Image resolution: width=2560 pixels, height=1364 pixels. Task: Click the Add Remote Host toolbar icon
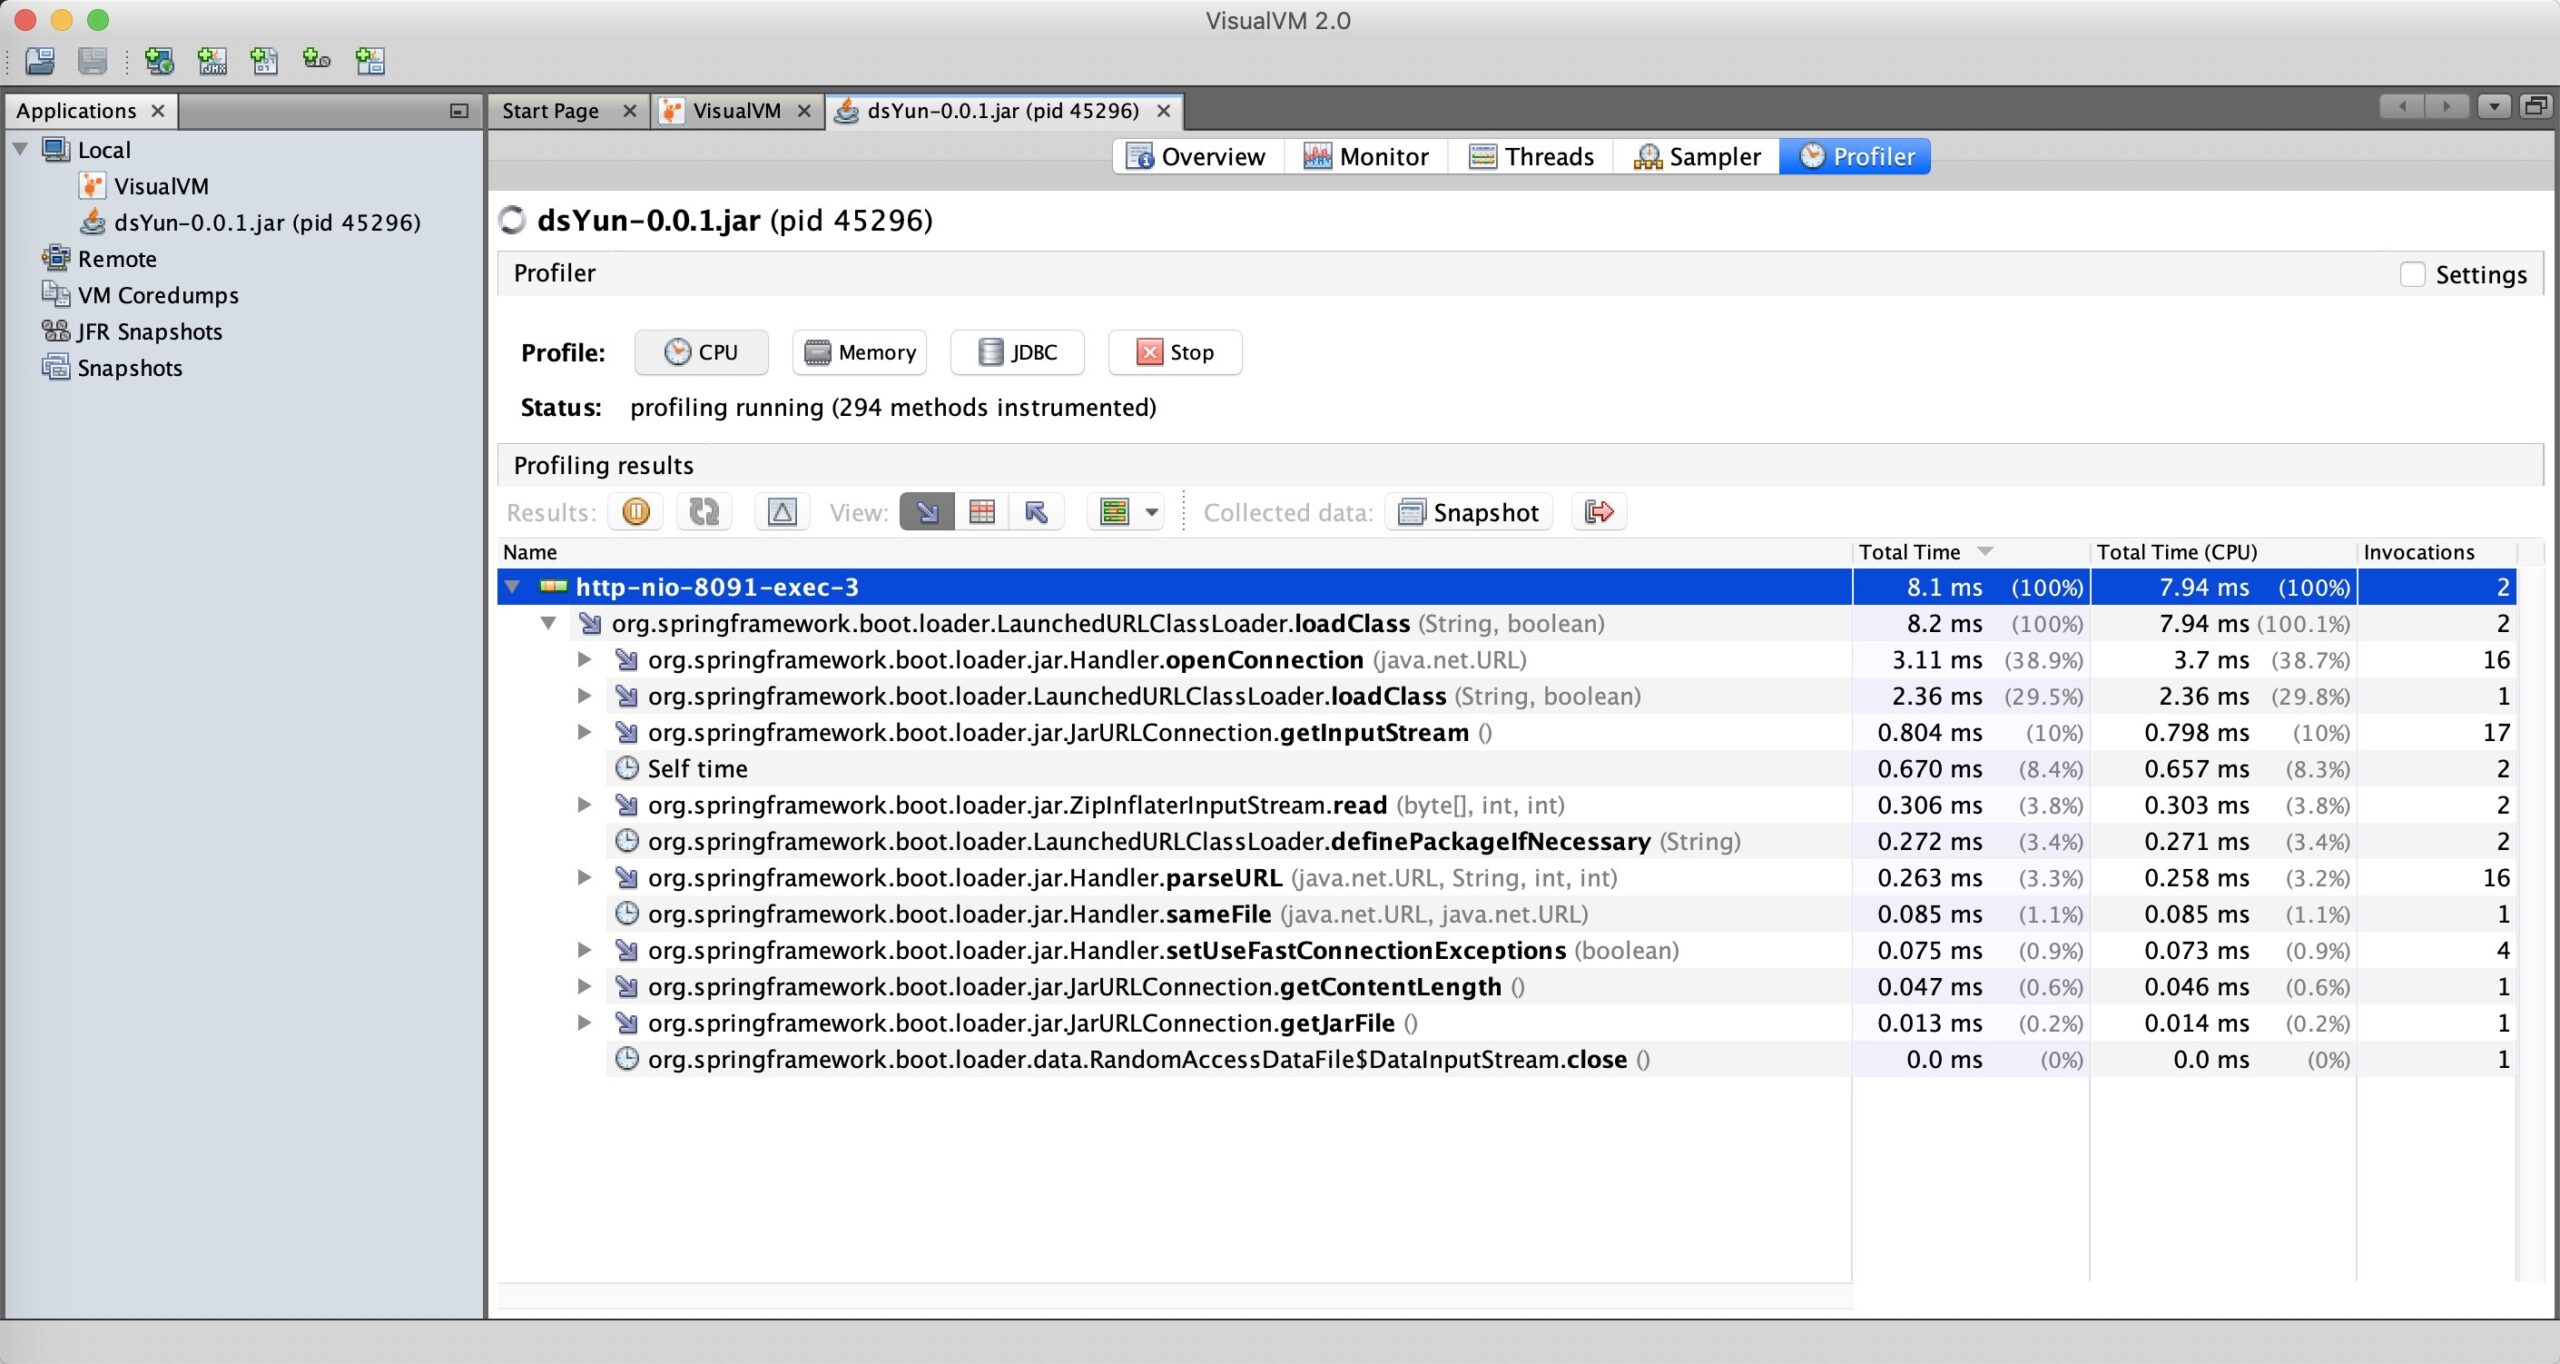click(160, 61)
